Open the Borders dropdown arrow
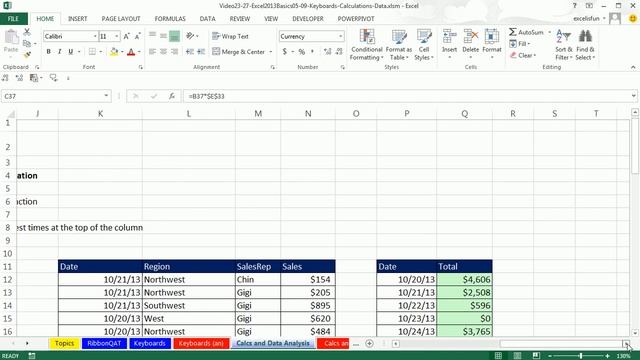 tap(100, 52)
